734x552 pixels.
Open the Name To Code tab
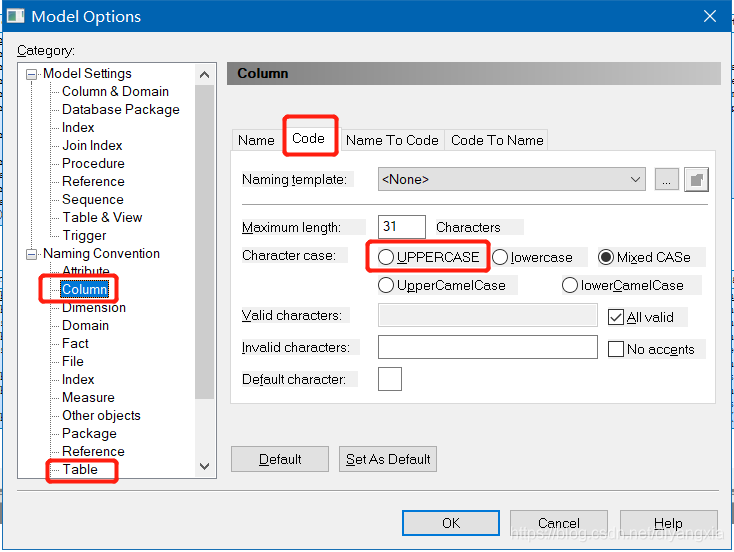[392, 140]
